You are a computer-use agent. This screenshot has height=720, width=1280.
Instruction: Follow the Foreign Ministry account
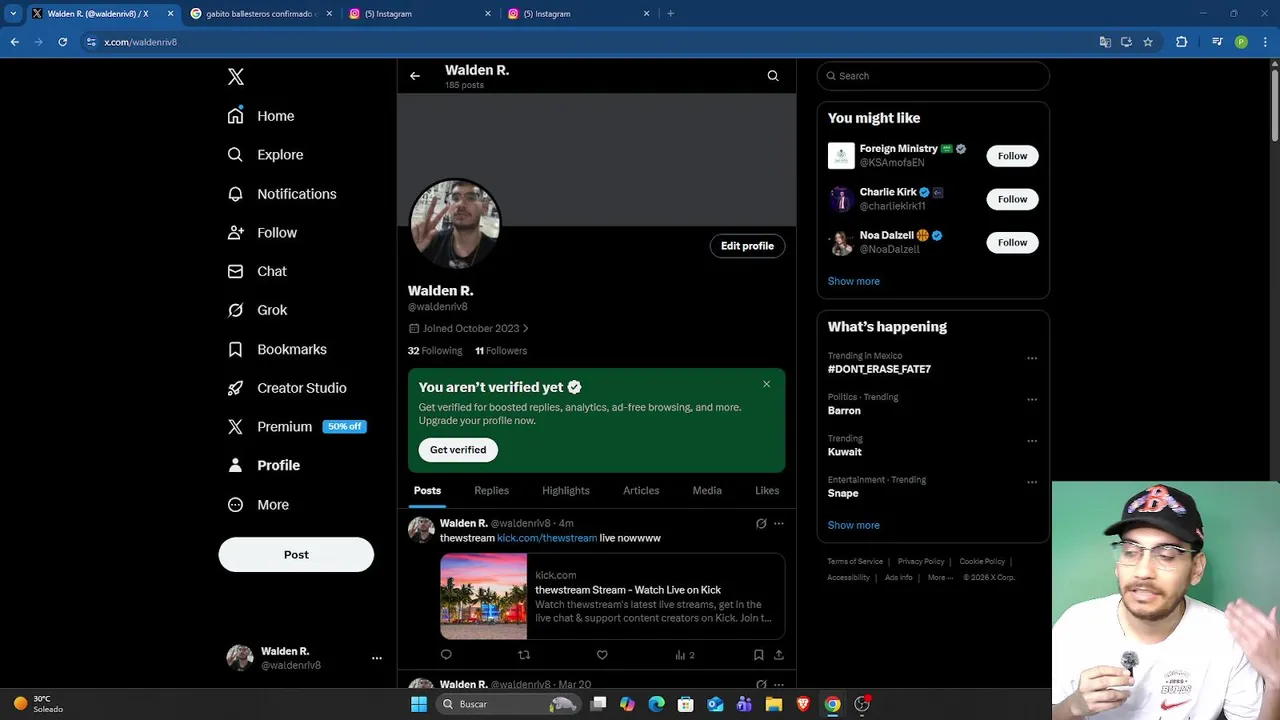pyautogui.click(x=1012, y=156)
